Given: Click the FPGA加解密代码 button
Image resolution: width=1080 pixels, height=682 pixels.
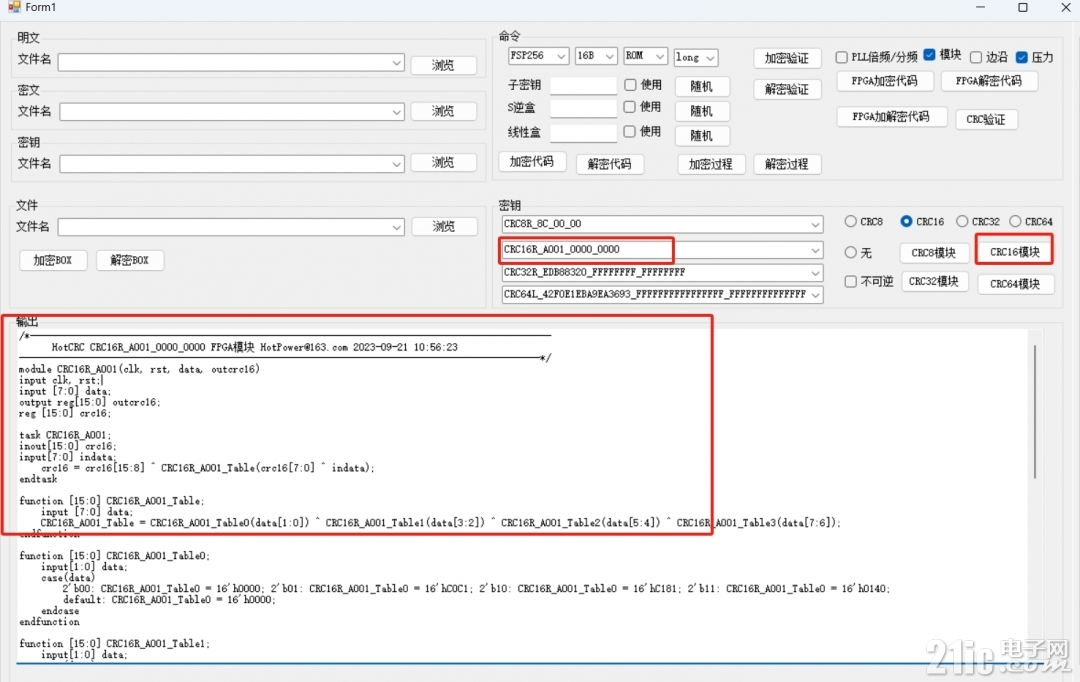Looking at the screenshot, I should point(891,117).
